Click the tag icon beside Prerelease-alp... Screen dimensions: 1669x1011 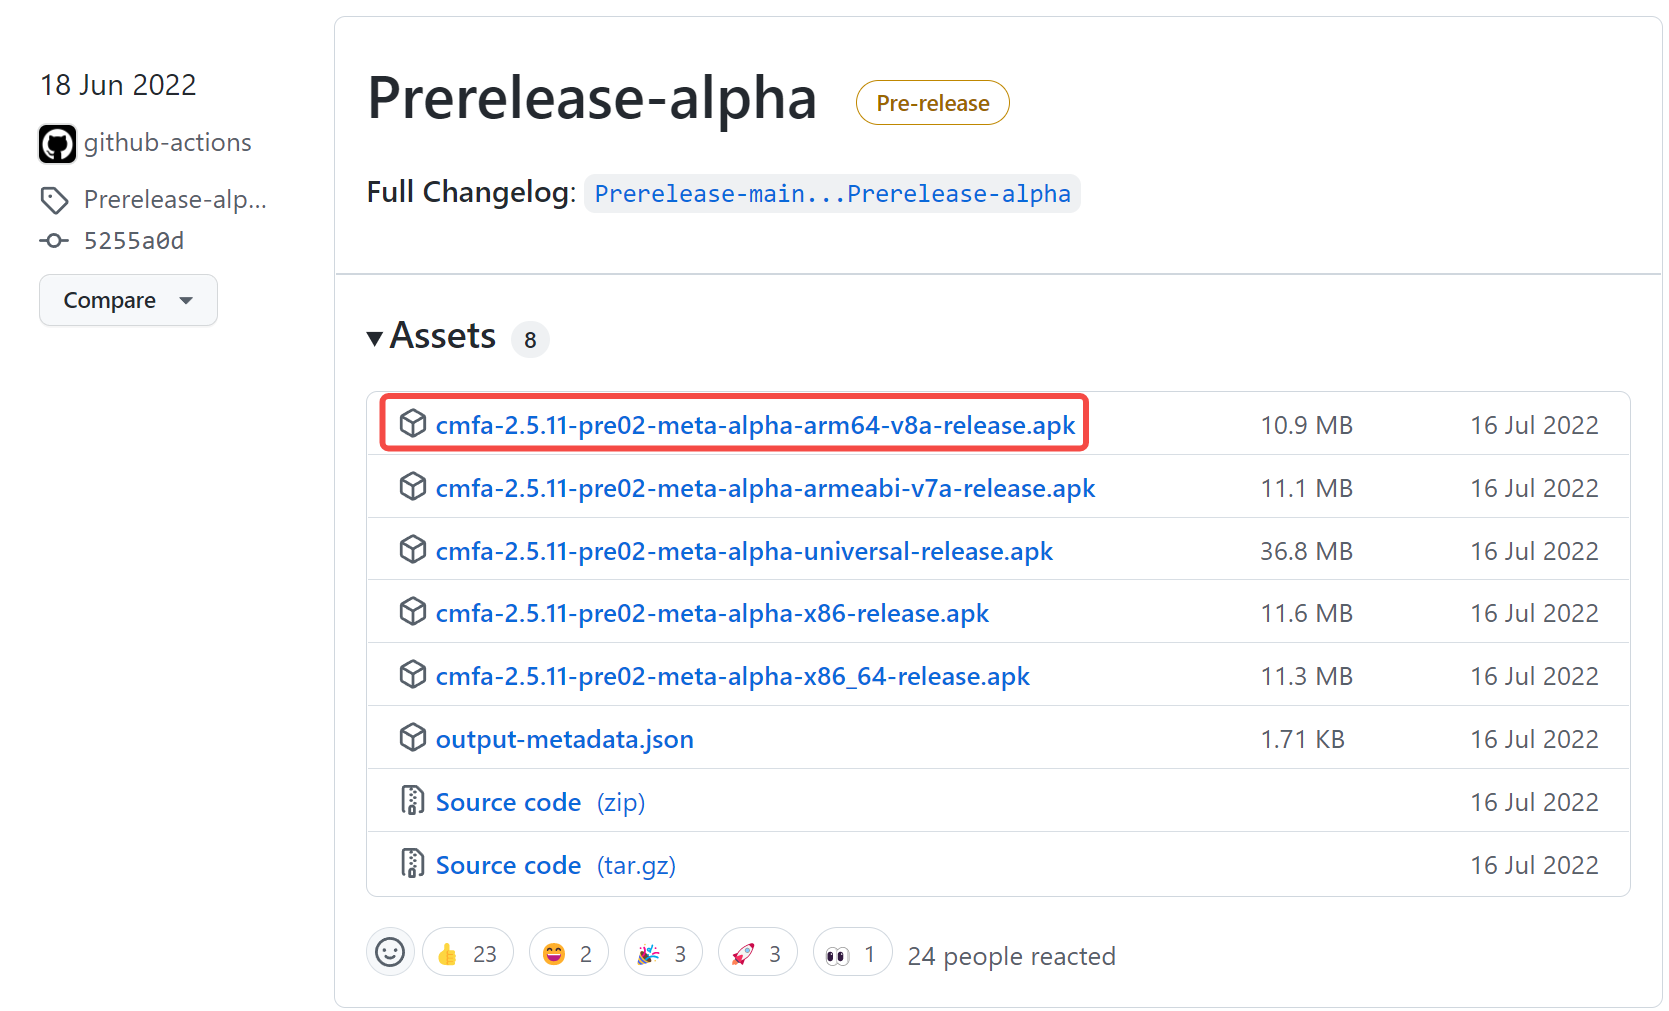click(55, 199)
